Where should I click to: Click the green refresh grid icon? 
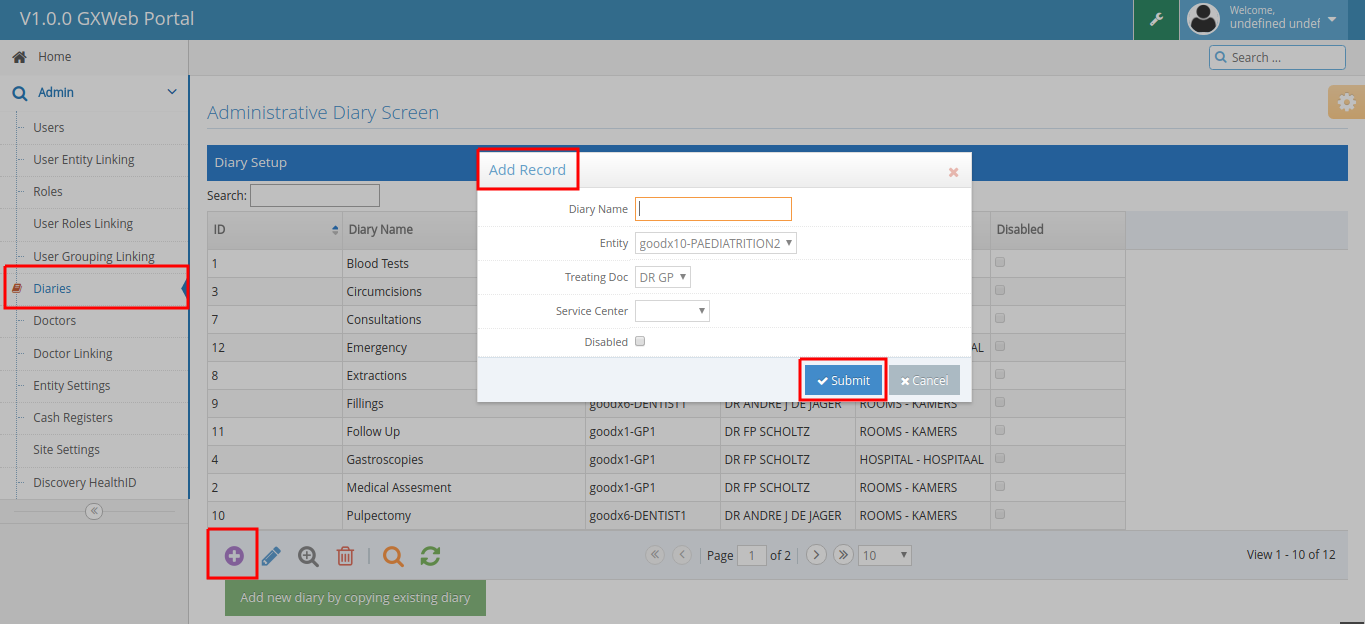[430, 556]
